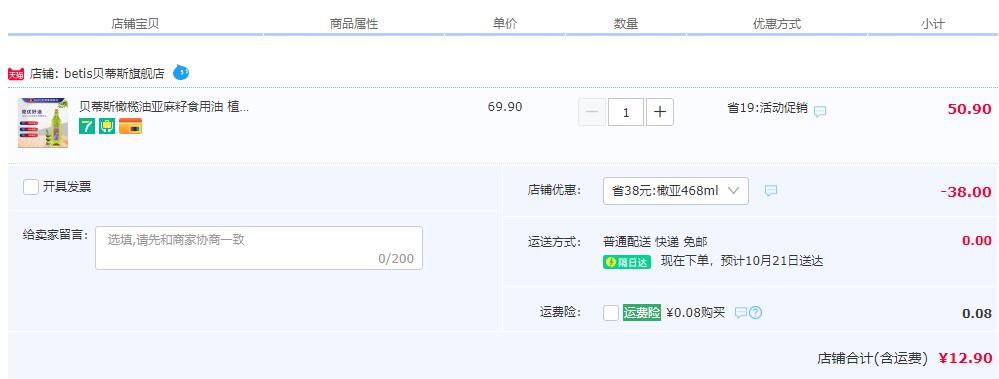Screen dimensions: 999x379
Task: Click the 店铺优惠 label
Action: (554, 190)
